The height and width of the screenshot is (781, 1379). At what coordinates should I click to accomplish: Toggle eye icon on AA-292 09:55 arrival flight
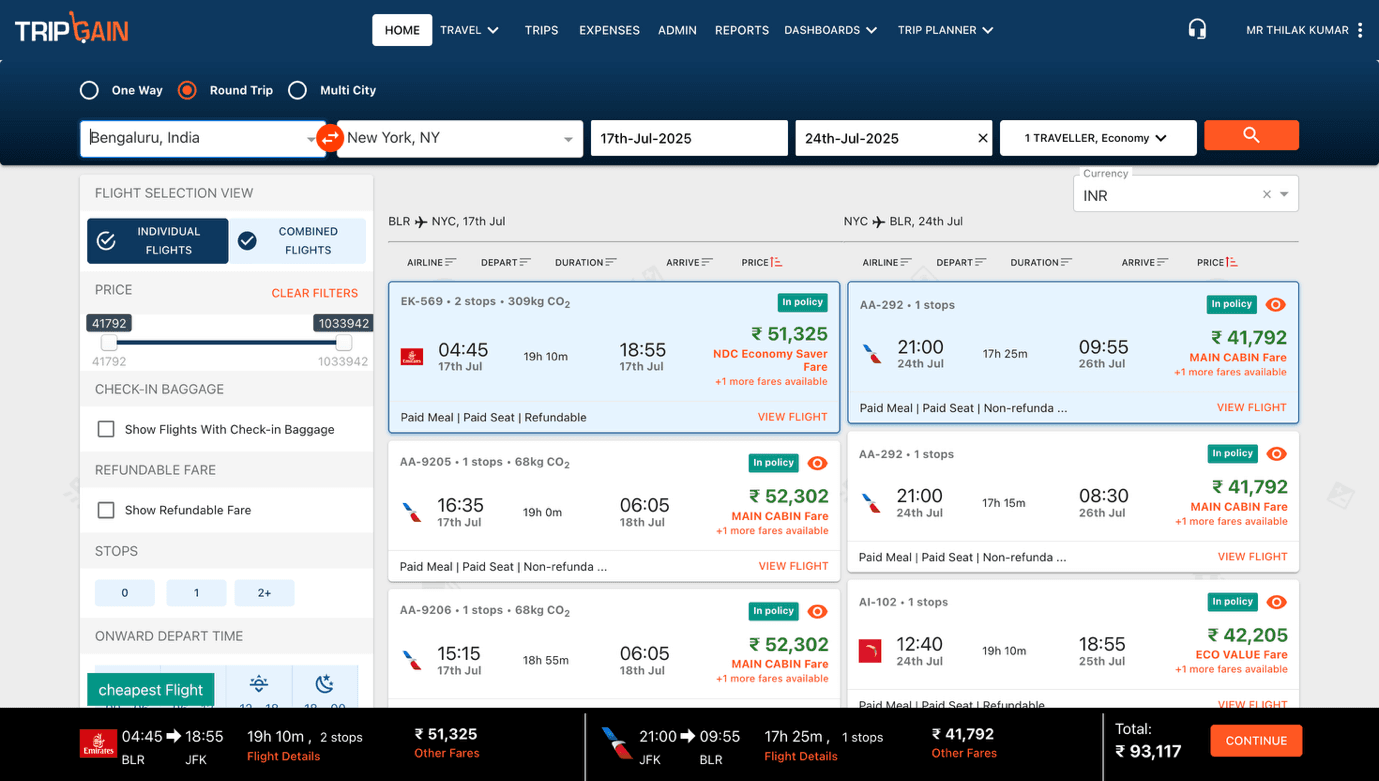pos(1275,305)
